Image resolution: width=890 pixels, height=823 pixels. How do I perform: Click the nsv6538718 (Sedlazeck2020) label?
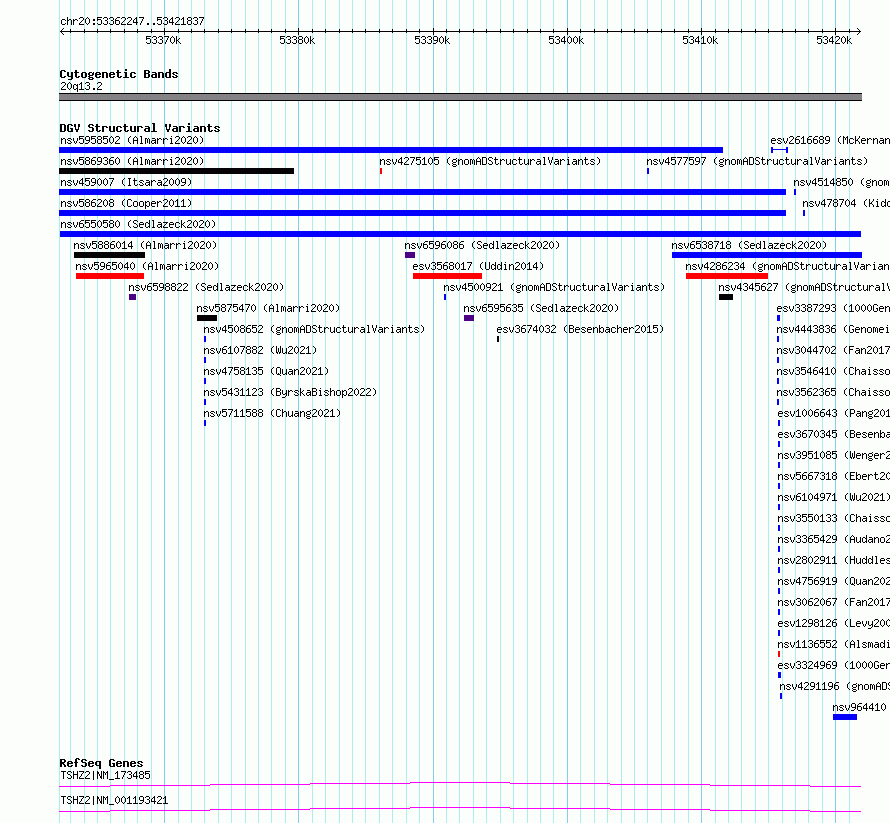749,245
